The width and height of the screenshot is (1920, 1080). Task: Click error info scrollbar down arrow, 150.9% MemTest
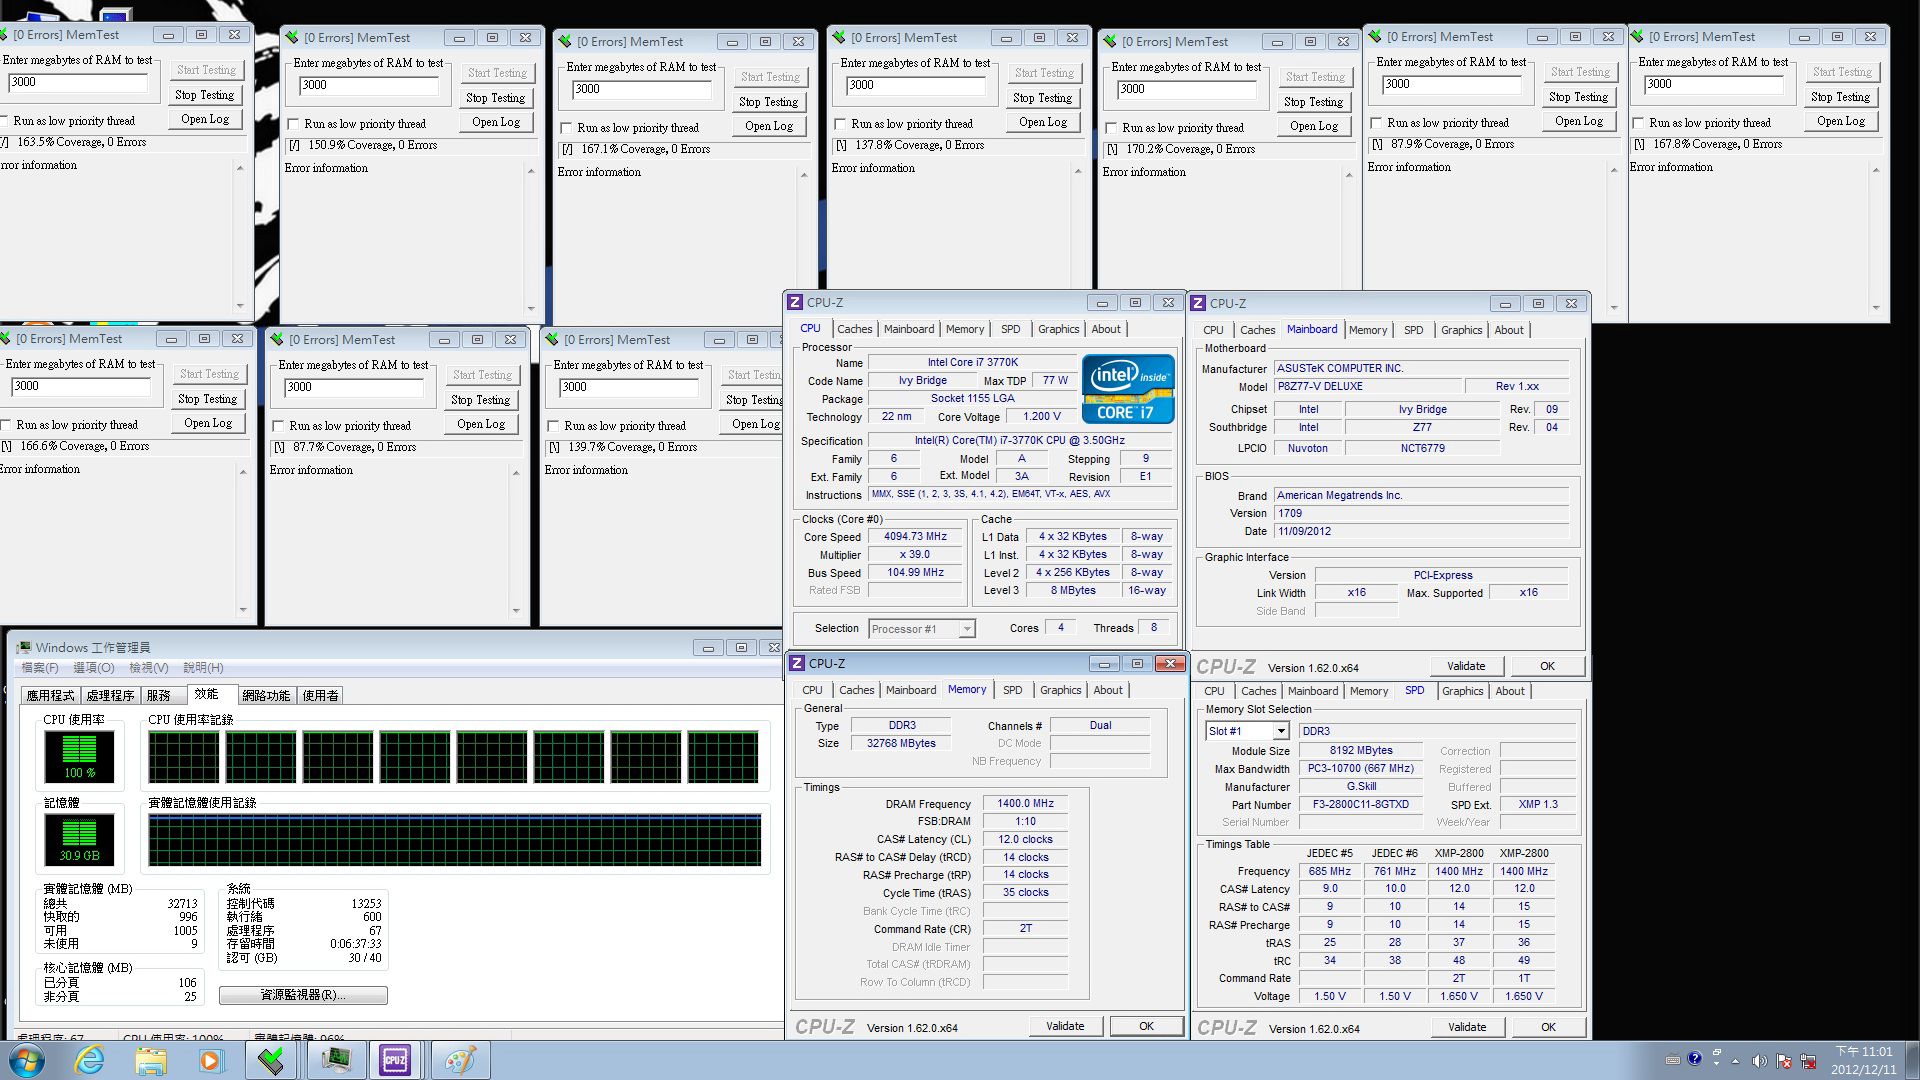pyautogui.click(x=531, y=308)
